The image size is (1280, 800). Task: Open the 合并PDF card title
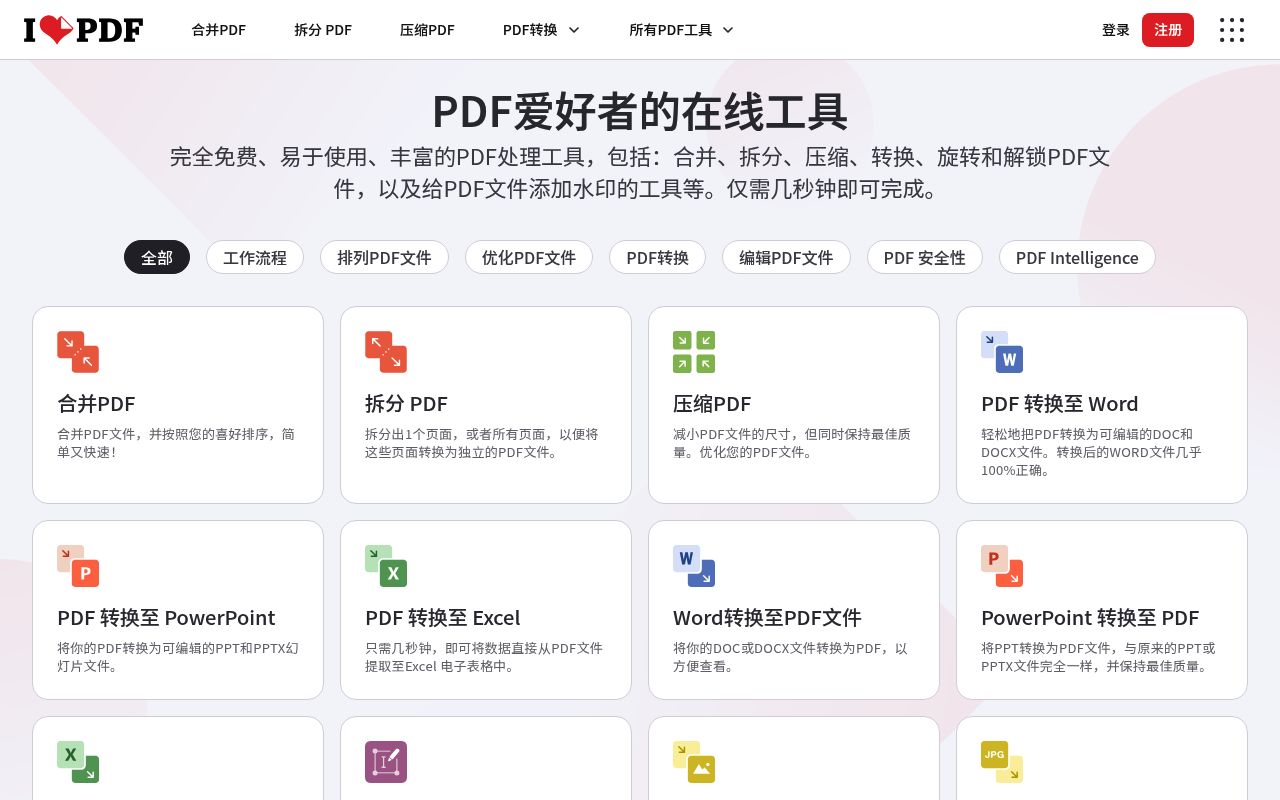click(x=96, y=404)
